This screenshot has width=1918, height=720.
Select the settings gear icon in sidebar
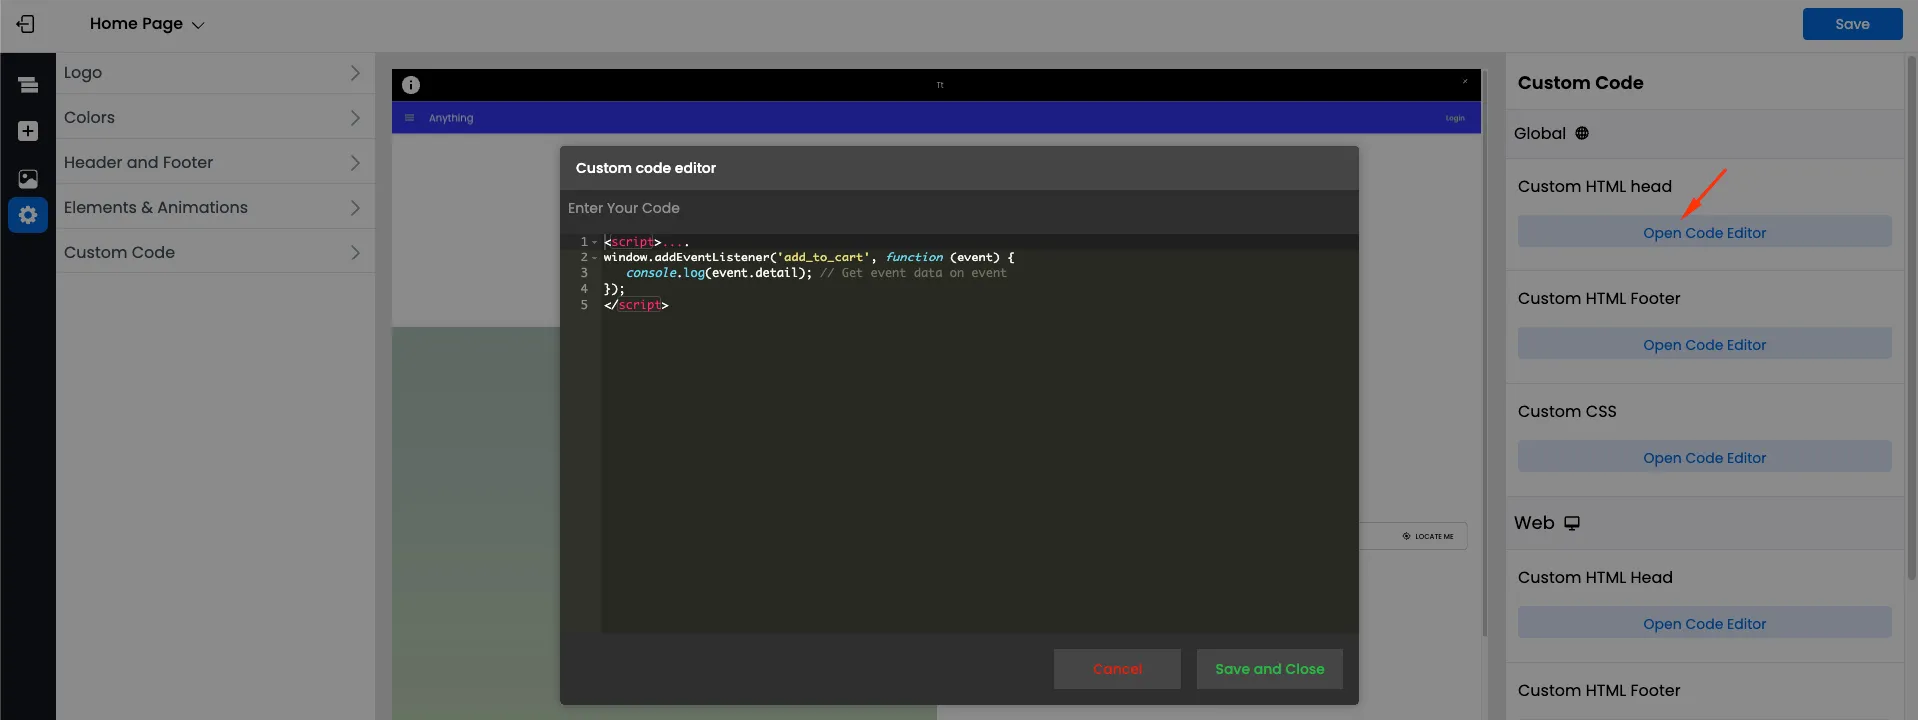point(28,215)
